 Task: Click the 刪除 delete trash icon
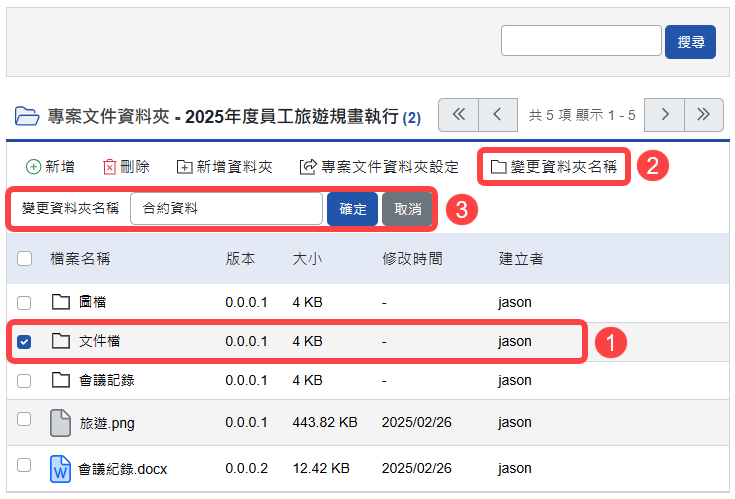pos(110,167)
